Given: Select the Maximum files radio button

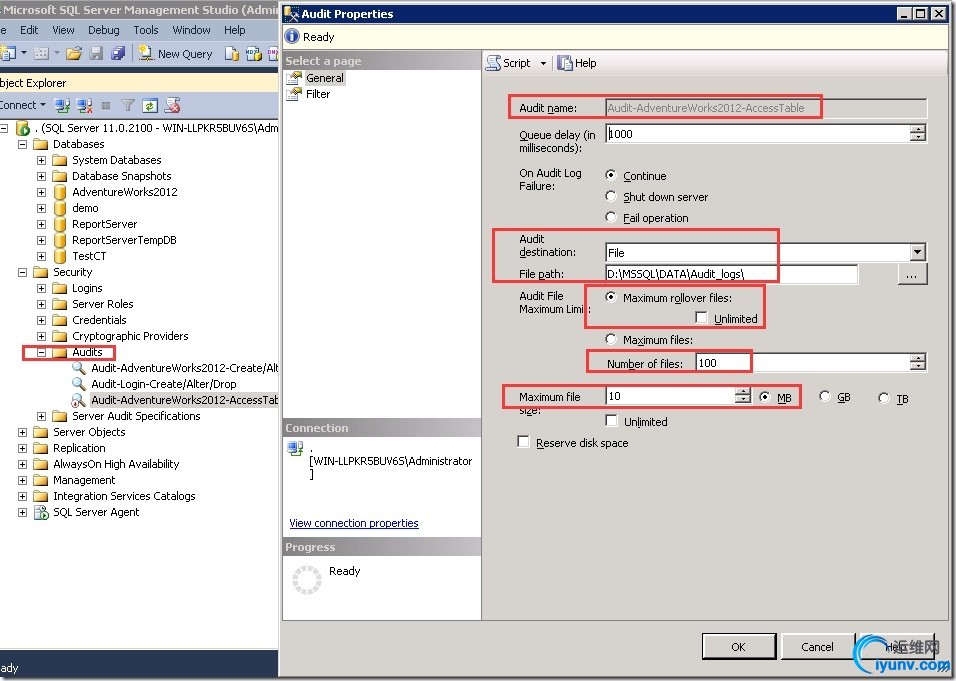Looking at the screenshot, I should point(611,339).
